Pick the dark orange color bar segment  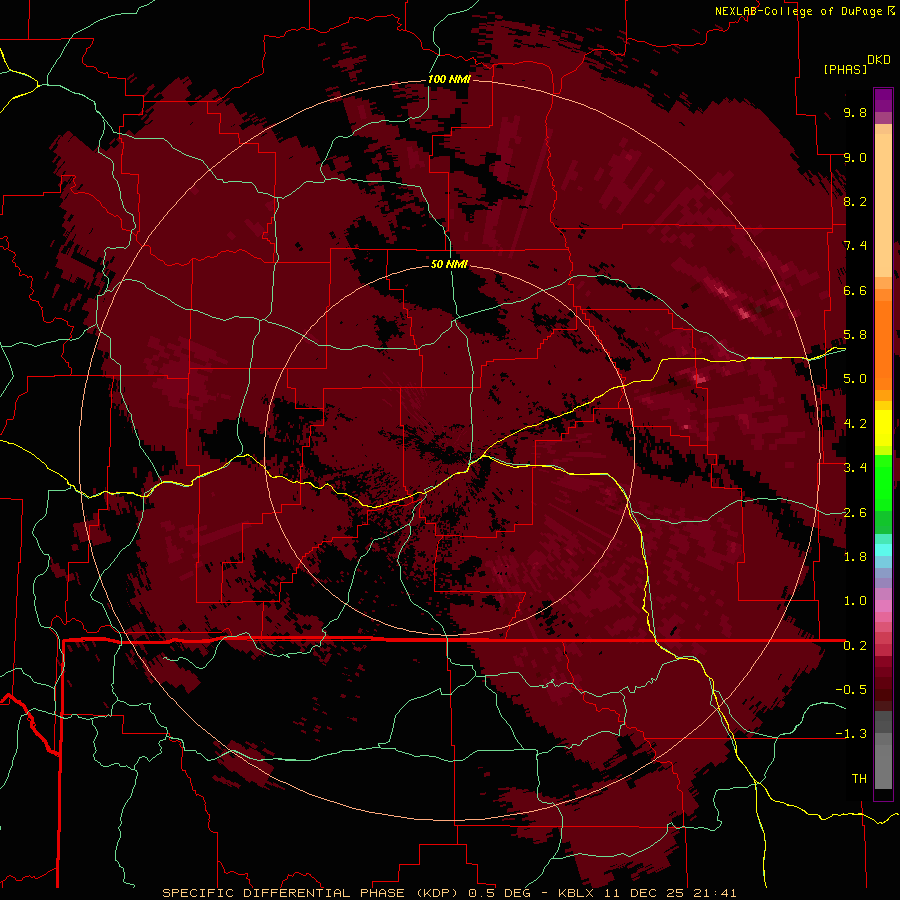tap(883, 345)
